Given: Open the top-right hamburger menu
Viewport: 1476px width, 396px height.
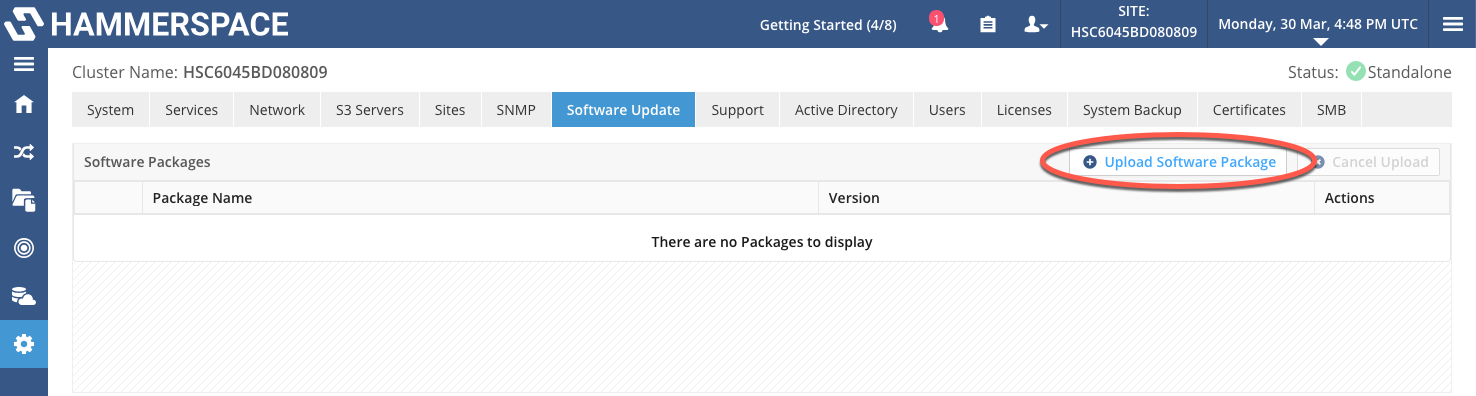Looking at the screenshot, I should click(1452, 24).
